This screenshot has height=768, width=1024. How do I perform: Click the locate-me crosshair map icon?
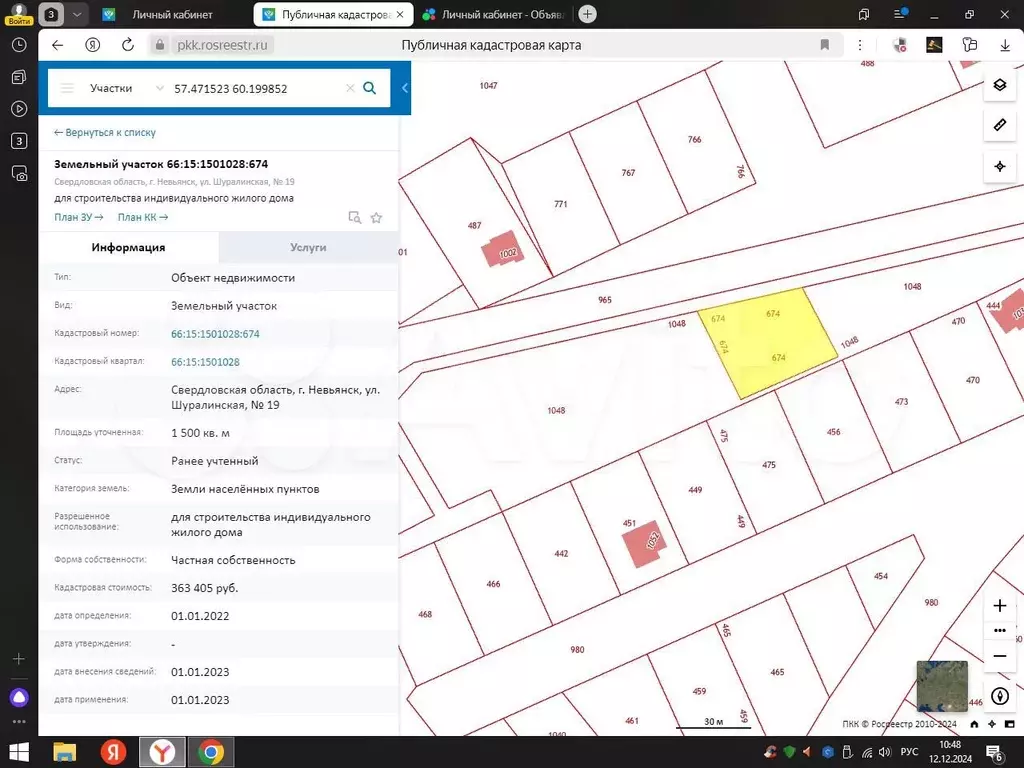[x=999, y=167]
